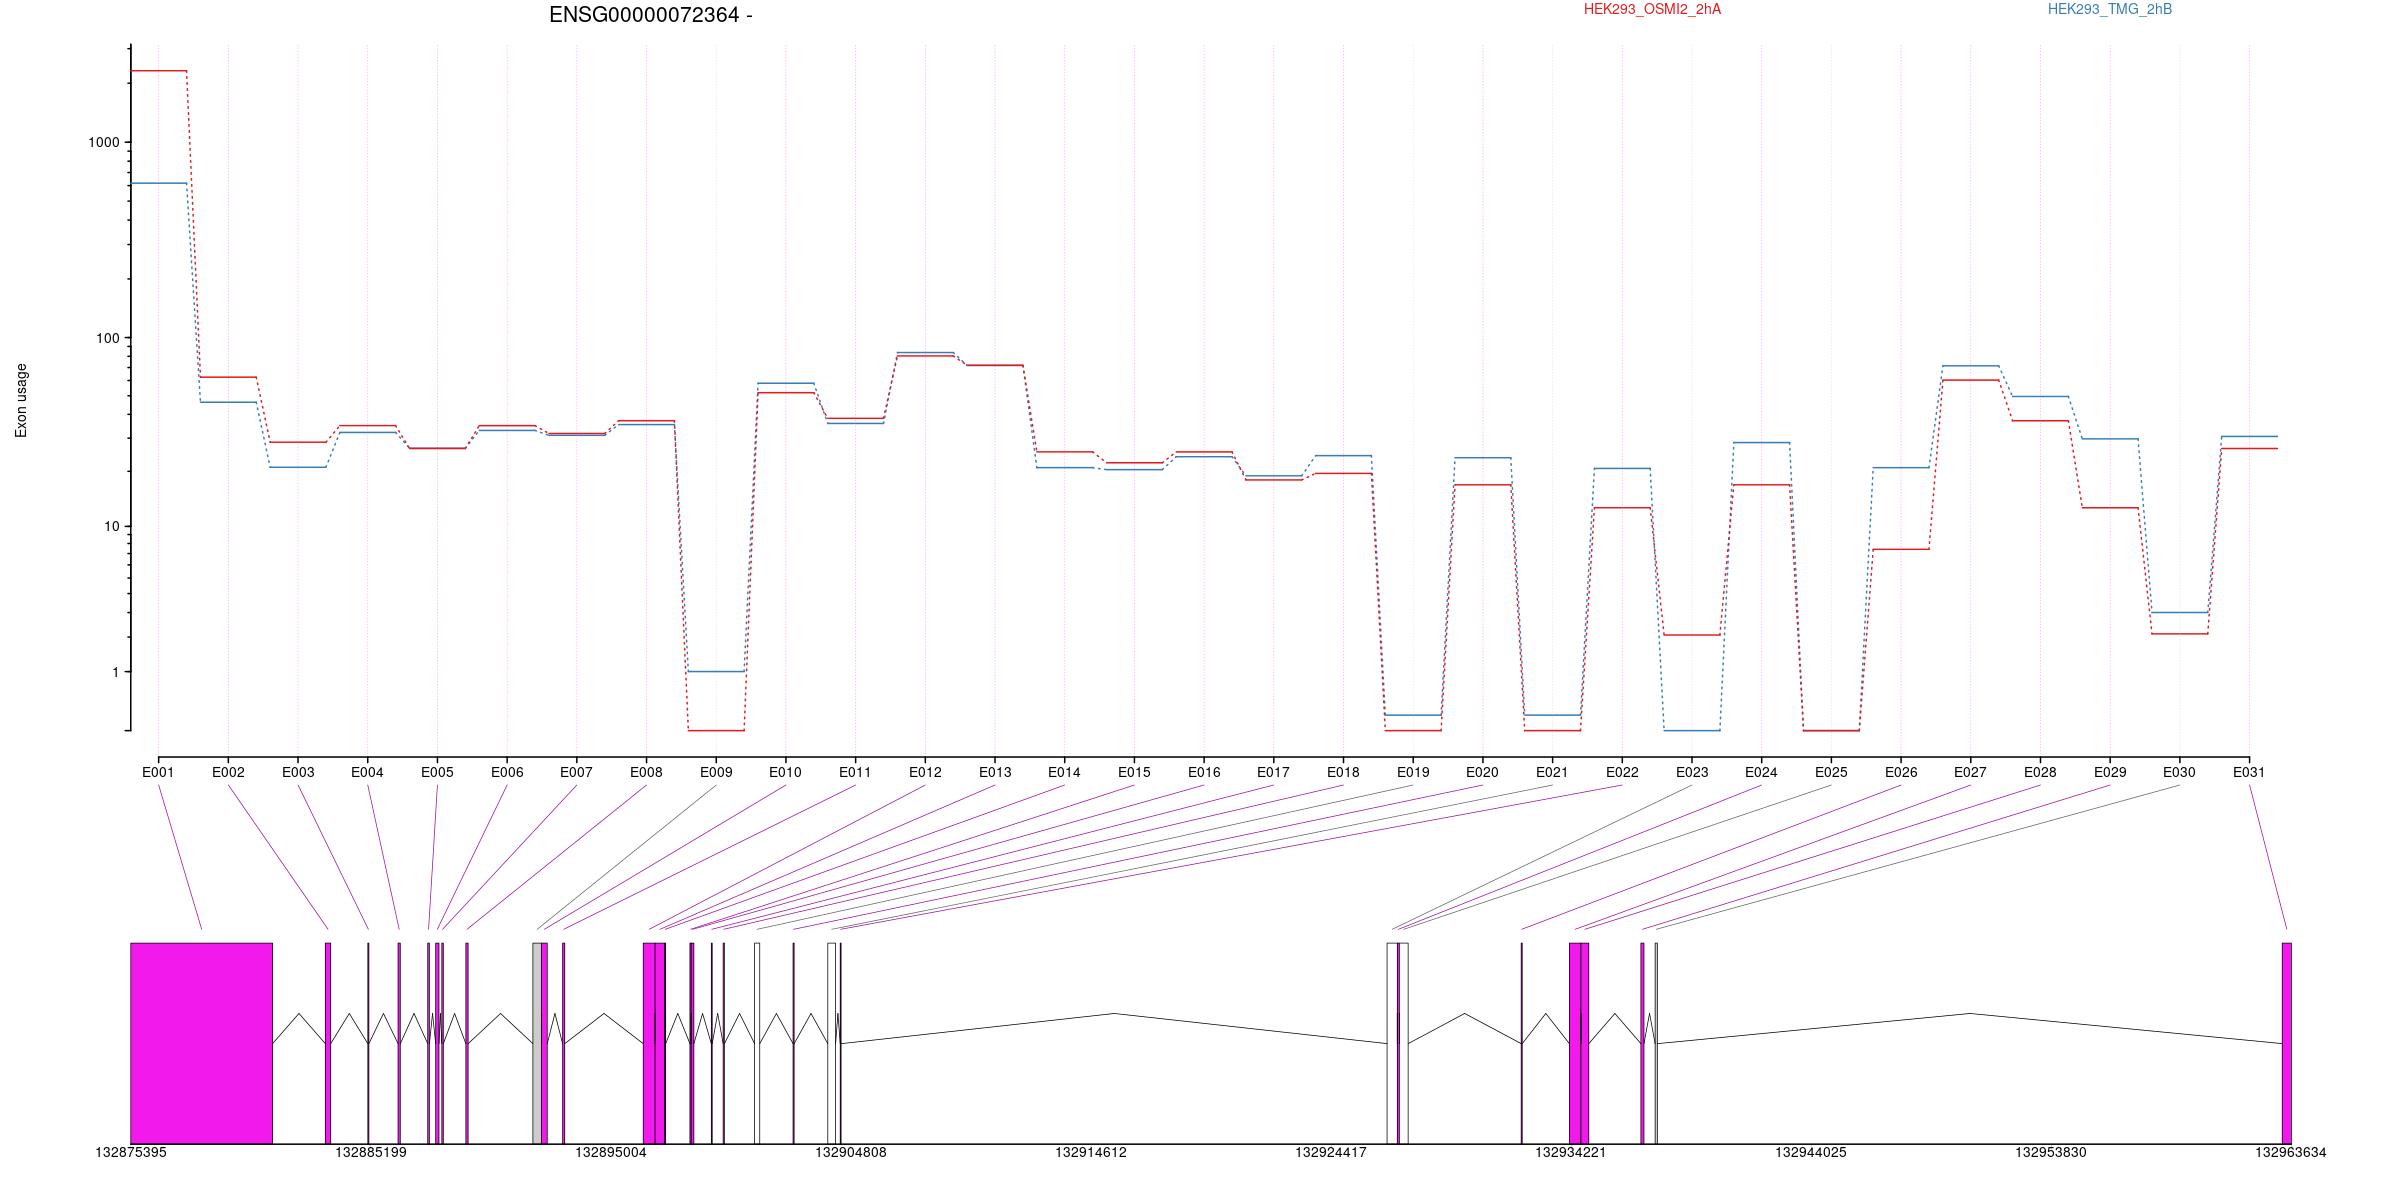
Task: Click exon label E022
Action: (x=1622, y=772)
